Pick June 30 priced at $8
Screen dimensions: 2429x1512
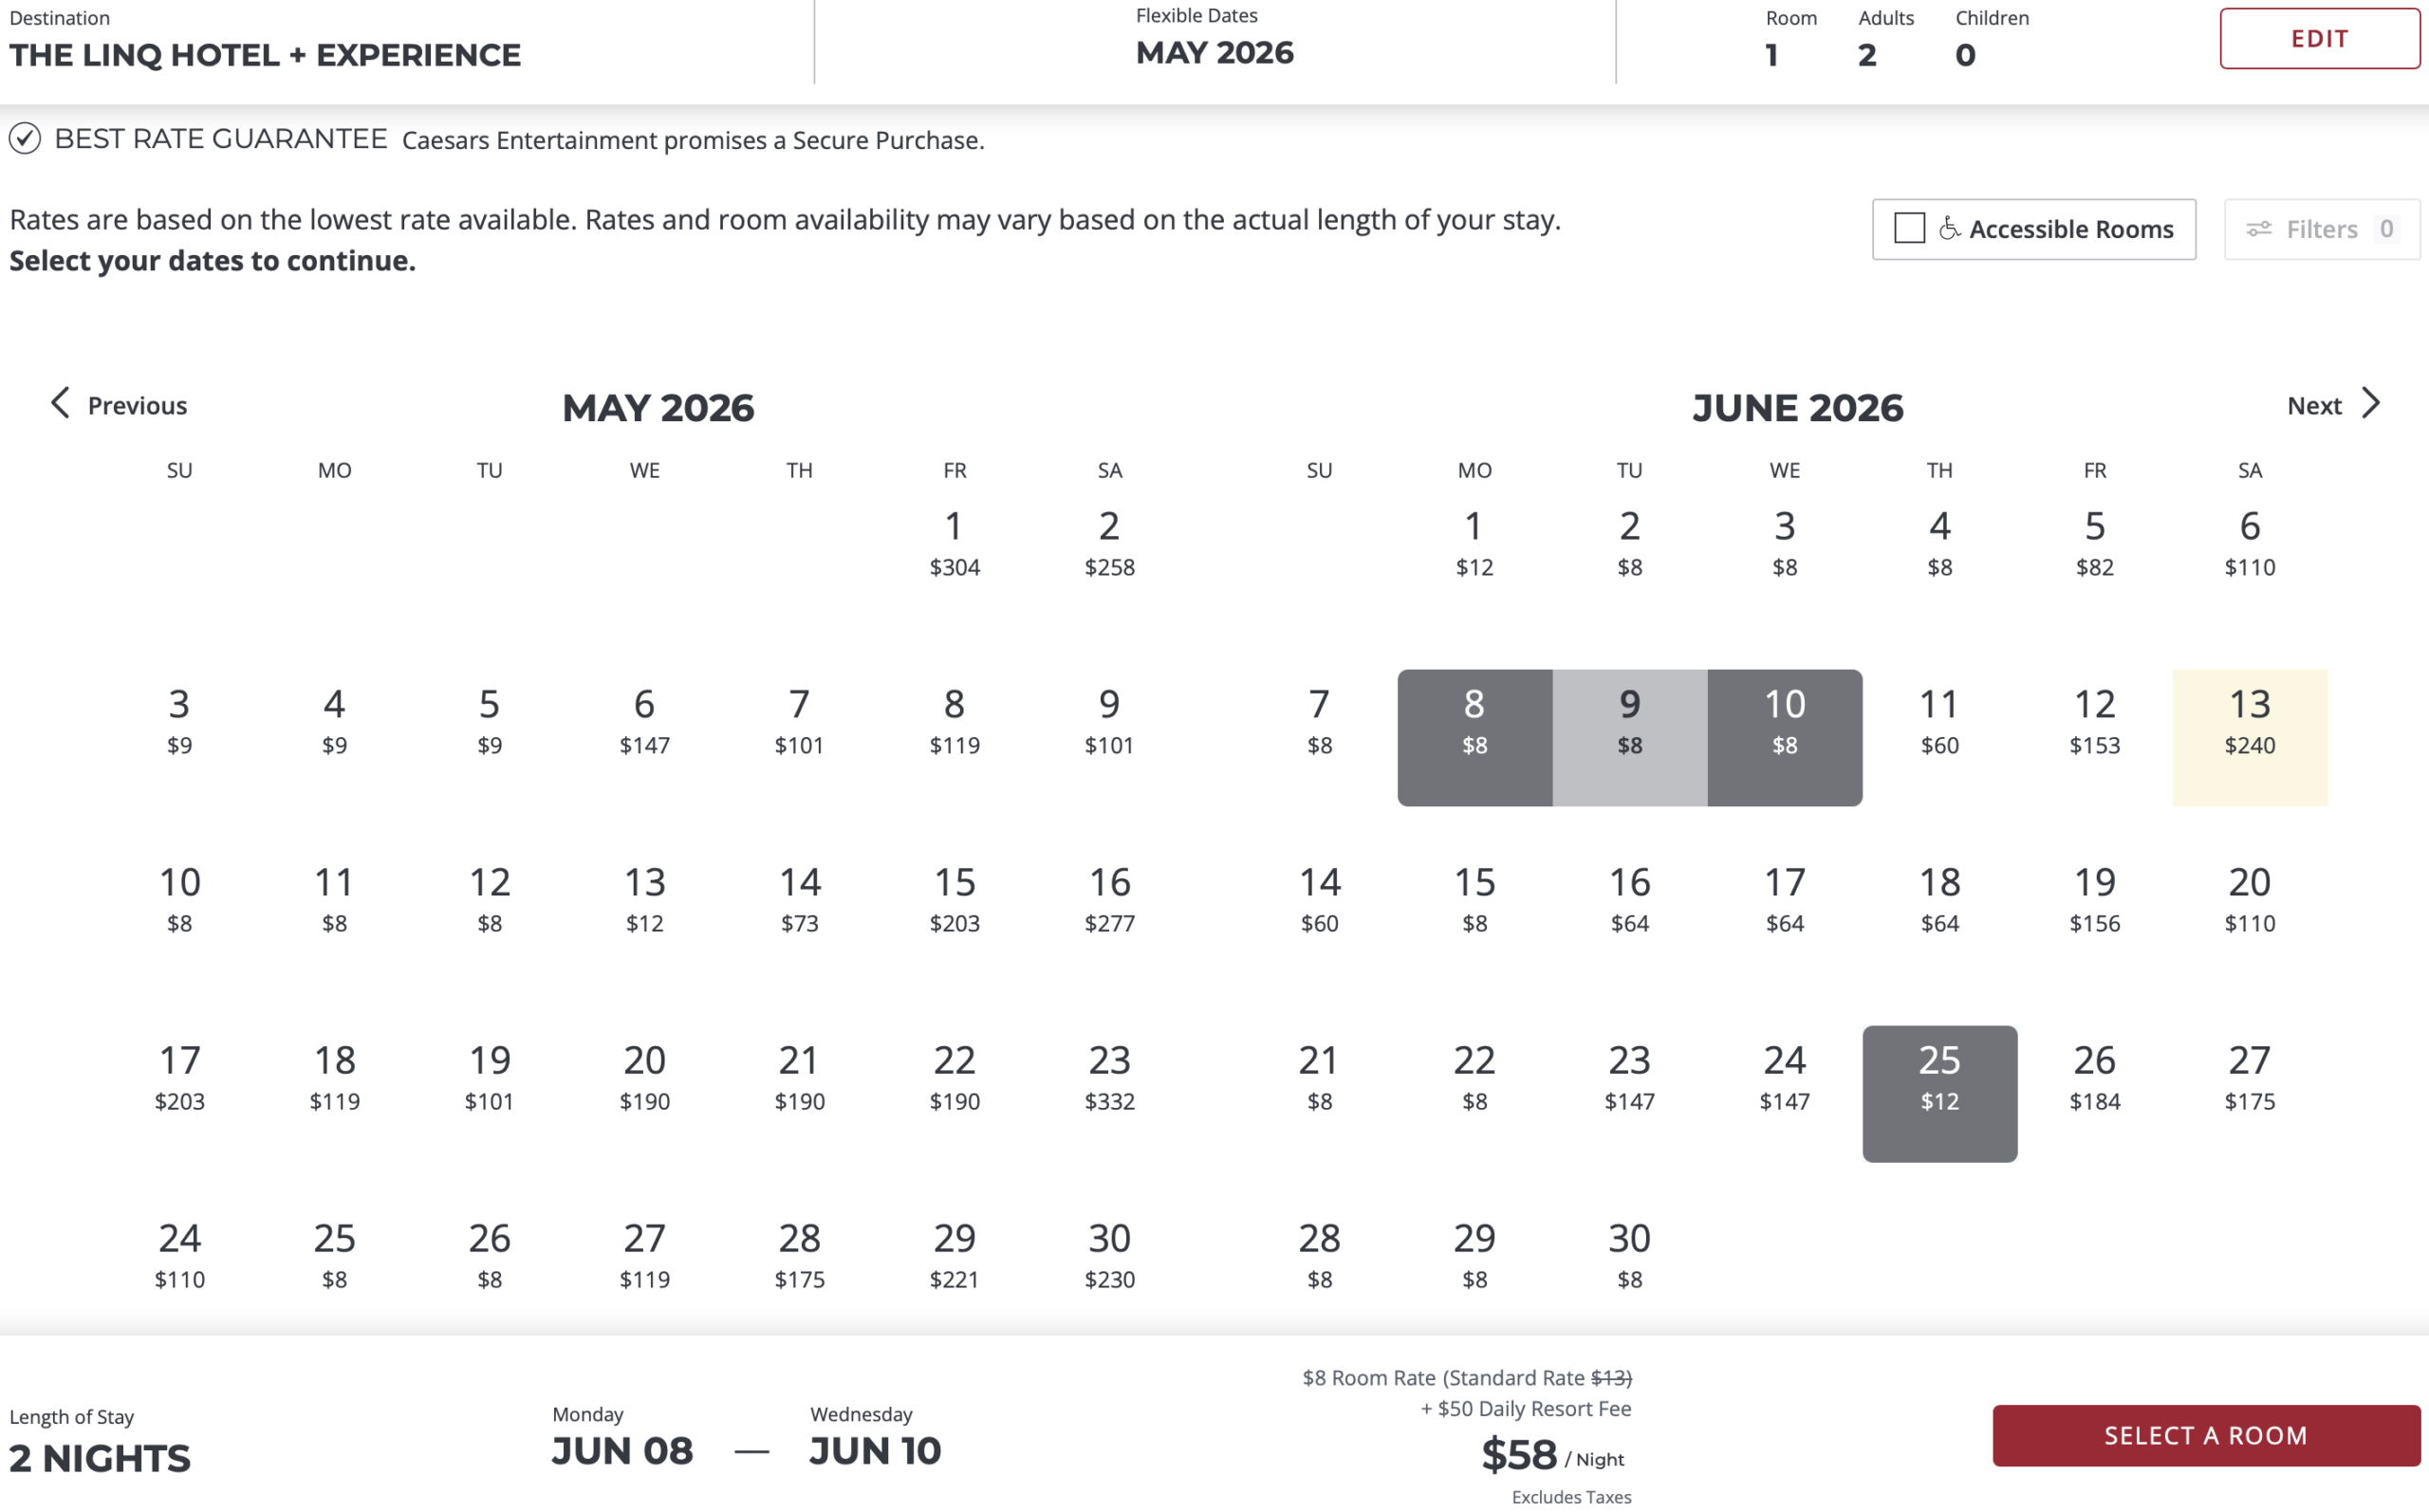[1629, 1254]
